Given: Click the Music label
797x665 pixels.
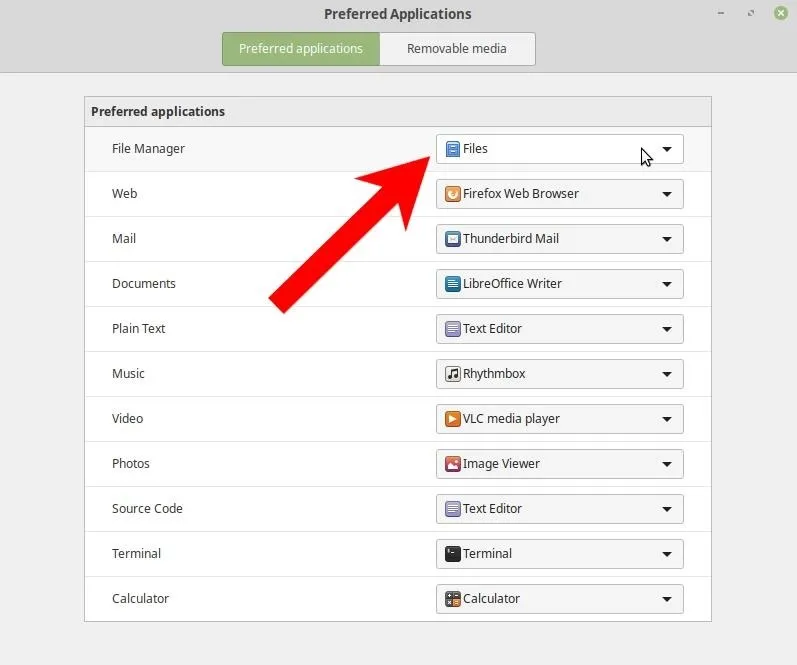Looking at the screenshot, I should [x=128, y=374].
